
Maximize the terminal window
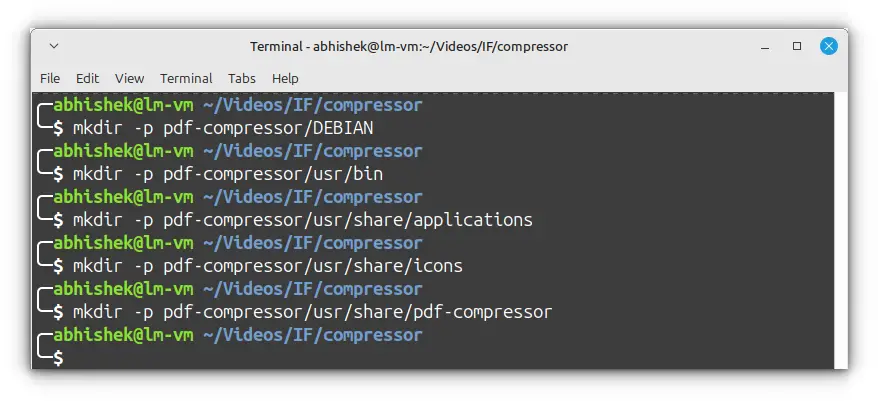[x=797, y=46]
